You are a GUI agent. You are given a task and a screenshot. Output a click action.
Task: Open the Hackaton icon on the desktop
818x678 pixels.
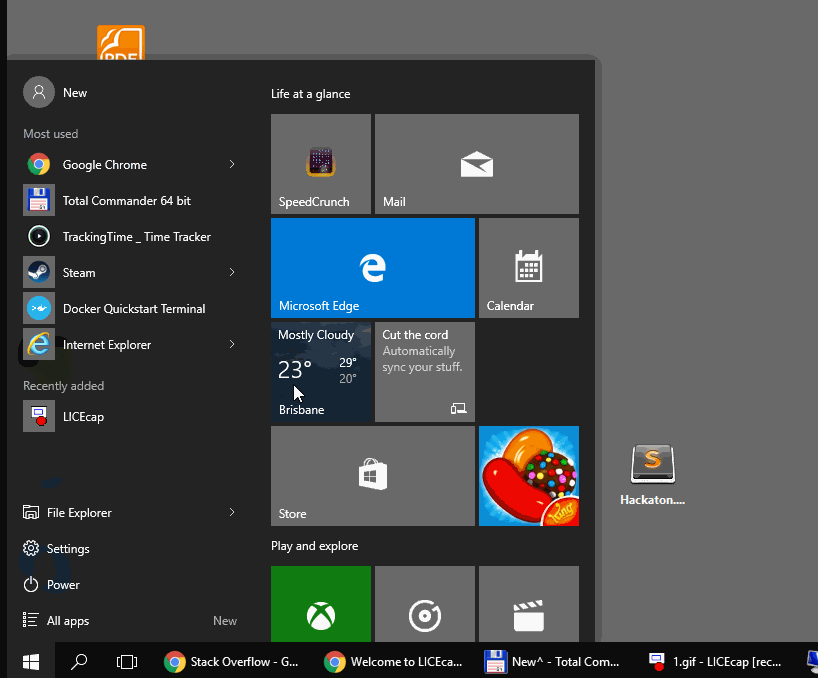click(x=652, y=463)
